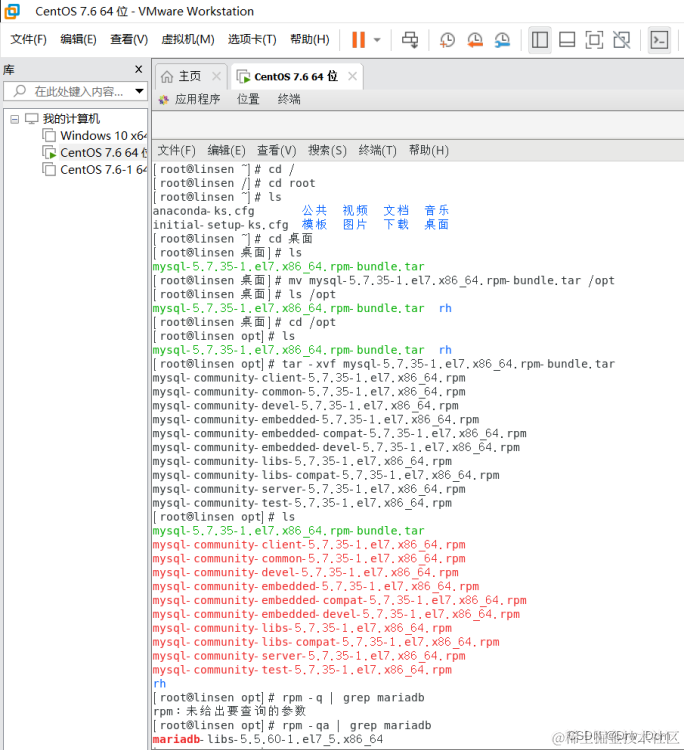Image resolution: width=685 pixels, height=751 pixels.
Task: Click the anaconda-ks.cfg file name
Action: [x=204, y=211]
